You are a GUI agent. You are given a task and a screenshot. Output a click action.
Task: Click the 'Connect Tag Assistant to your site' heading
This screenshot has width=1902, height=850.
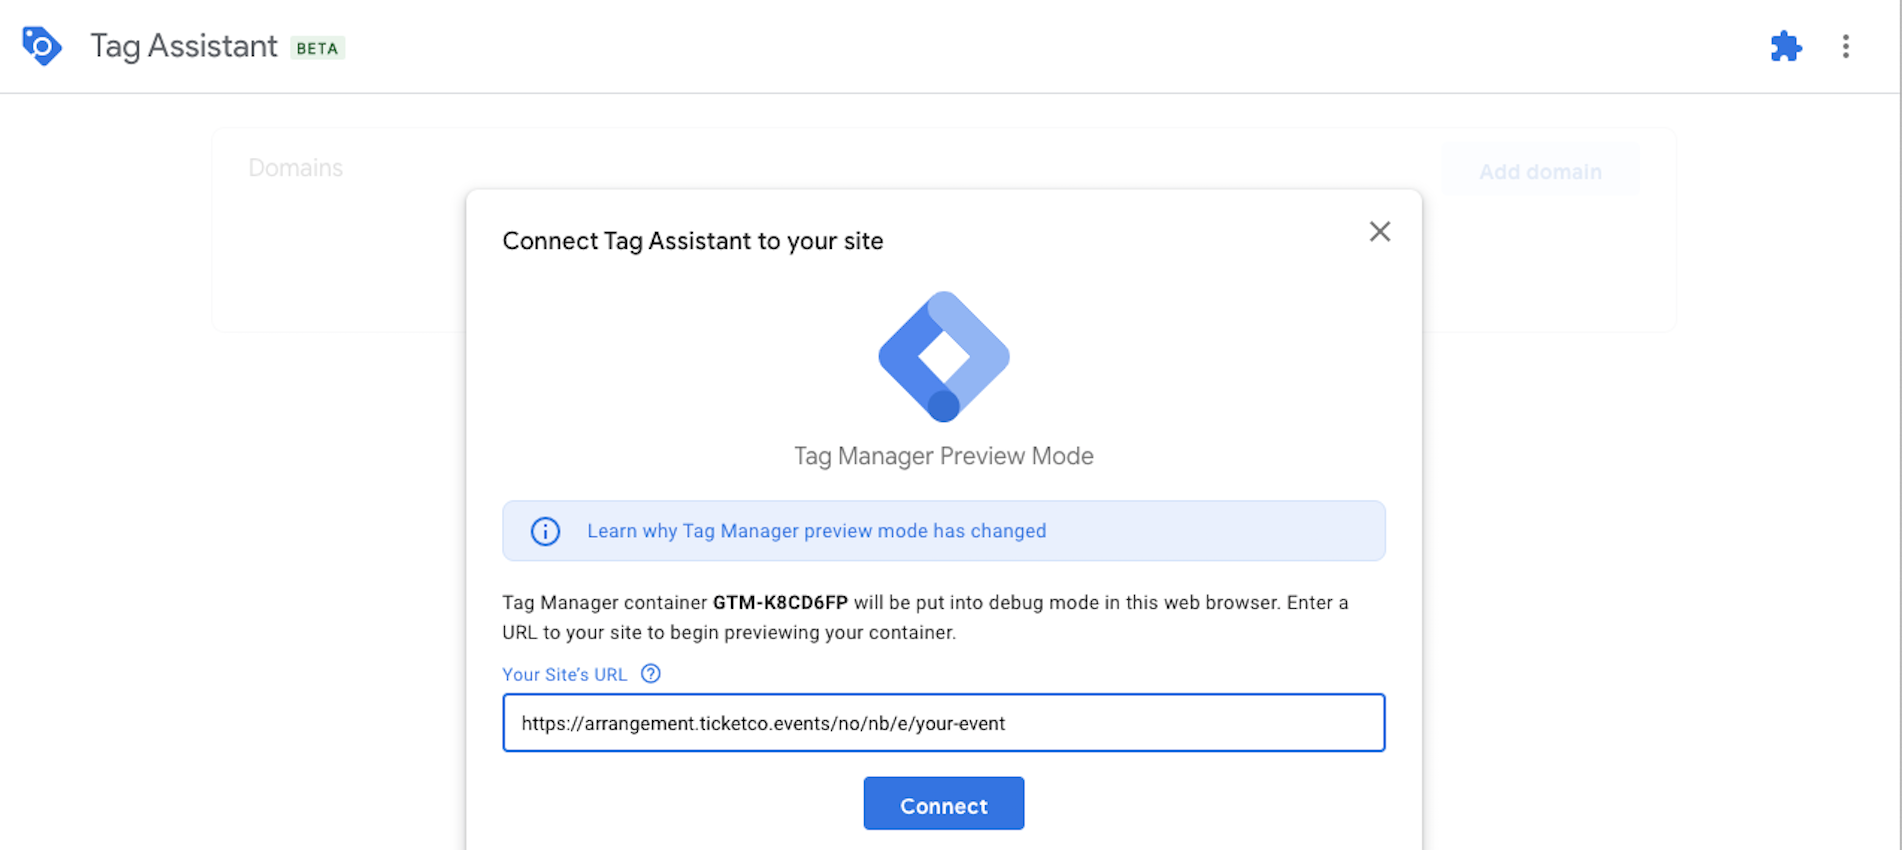pyautogui.click(x=693, y=241)
